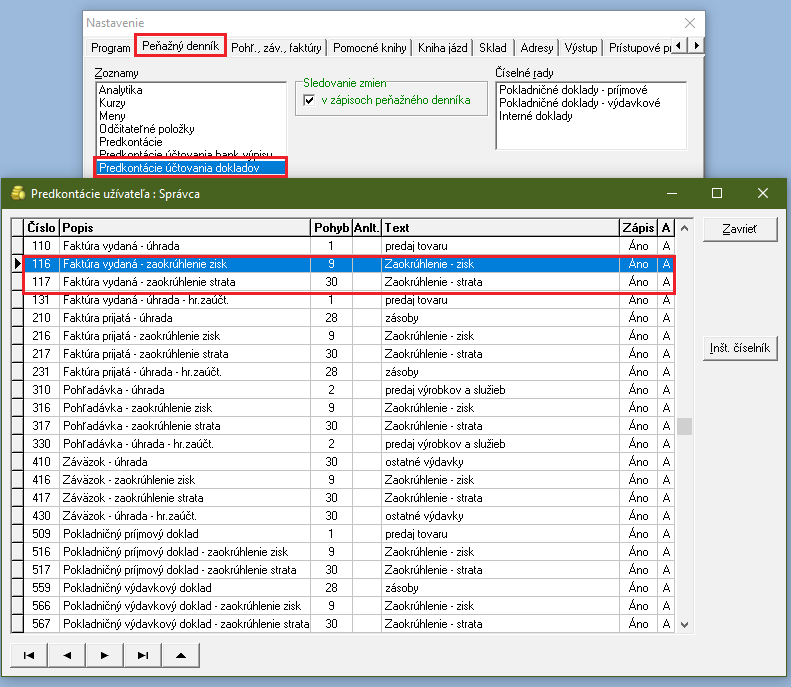Click the Inšt. číselník button
Screen dimensions: 791x687
pyautogui.click(x=740, y=349)
